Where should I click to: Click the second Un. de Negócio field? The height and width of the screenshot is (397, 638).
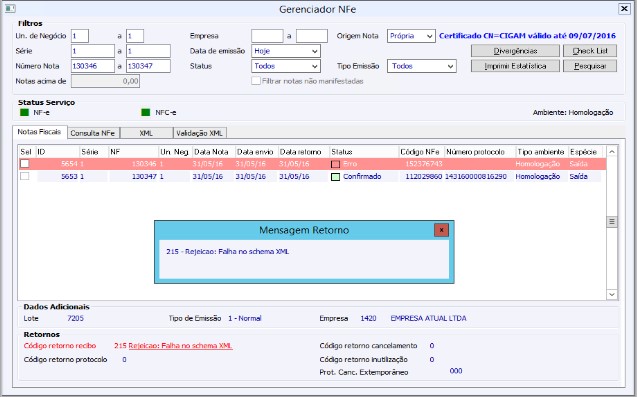pyautogui.click(x=135, y=36)
